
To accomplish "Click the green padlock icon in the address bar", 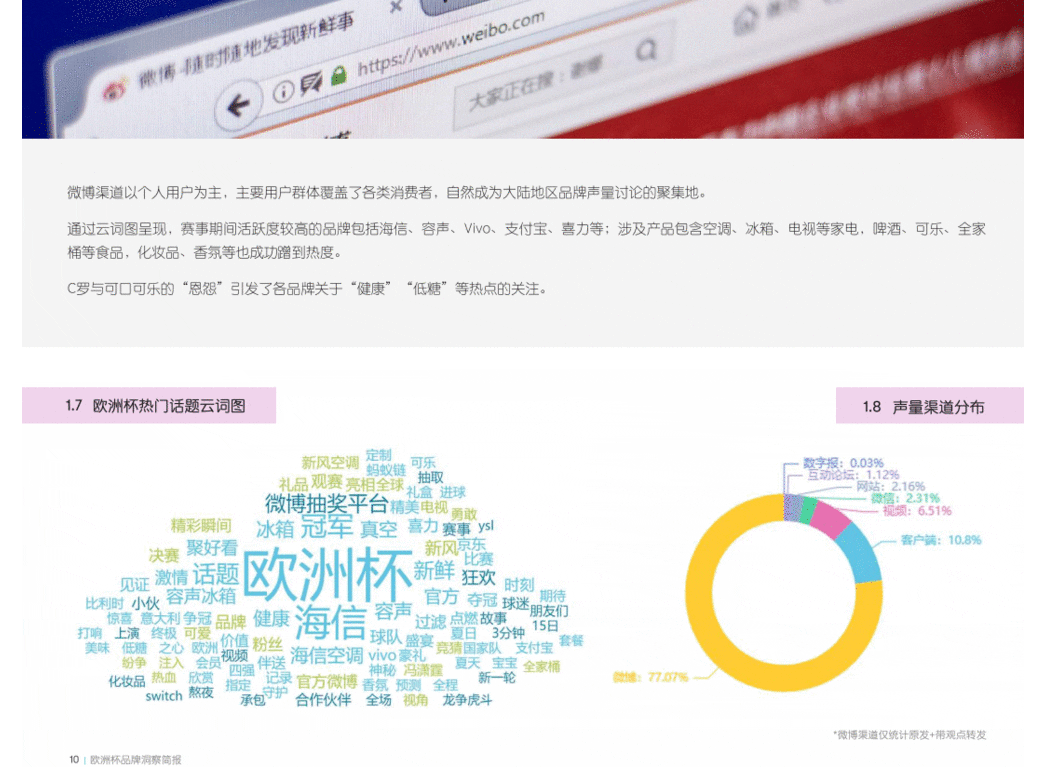I will [x=339, y=75].
